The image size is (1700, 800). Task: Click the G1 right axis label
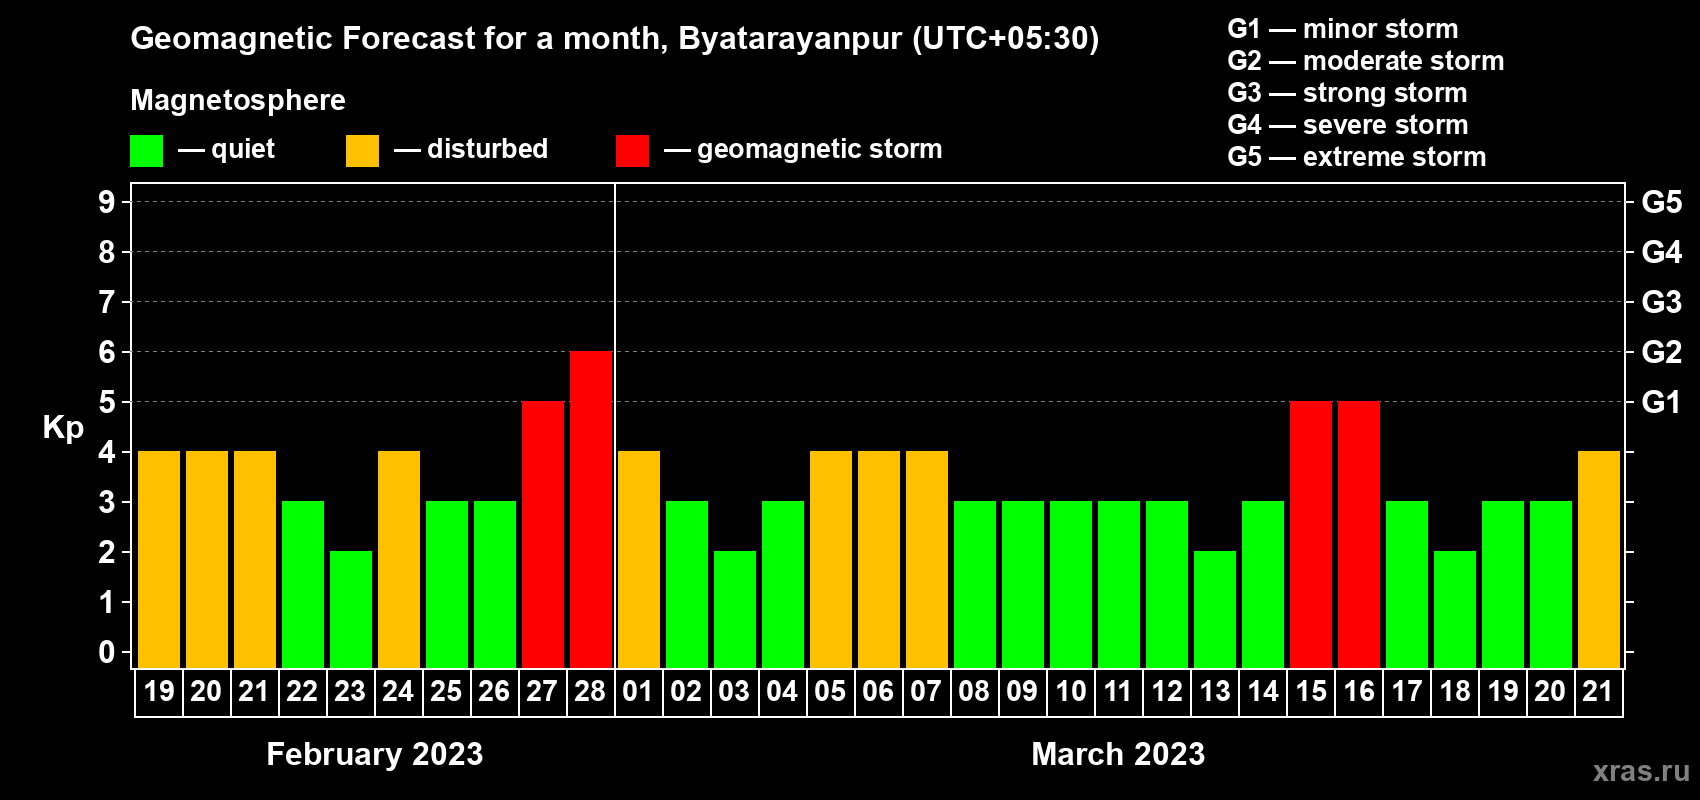(x=1662, y=402)
